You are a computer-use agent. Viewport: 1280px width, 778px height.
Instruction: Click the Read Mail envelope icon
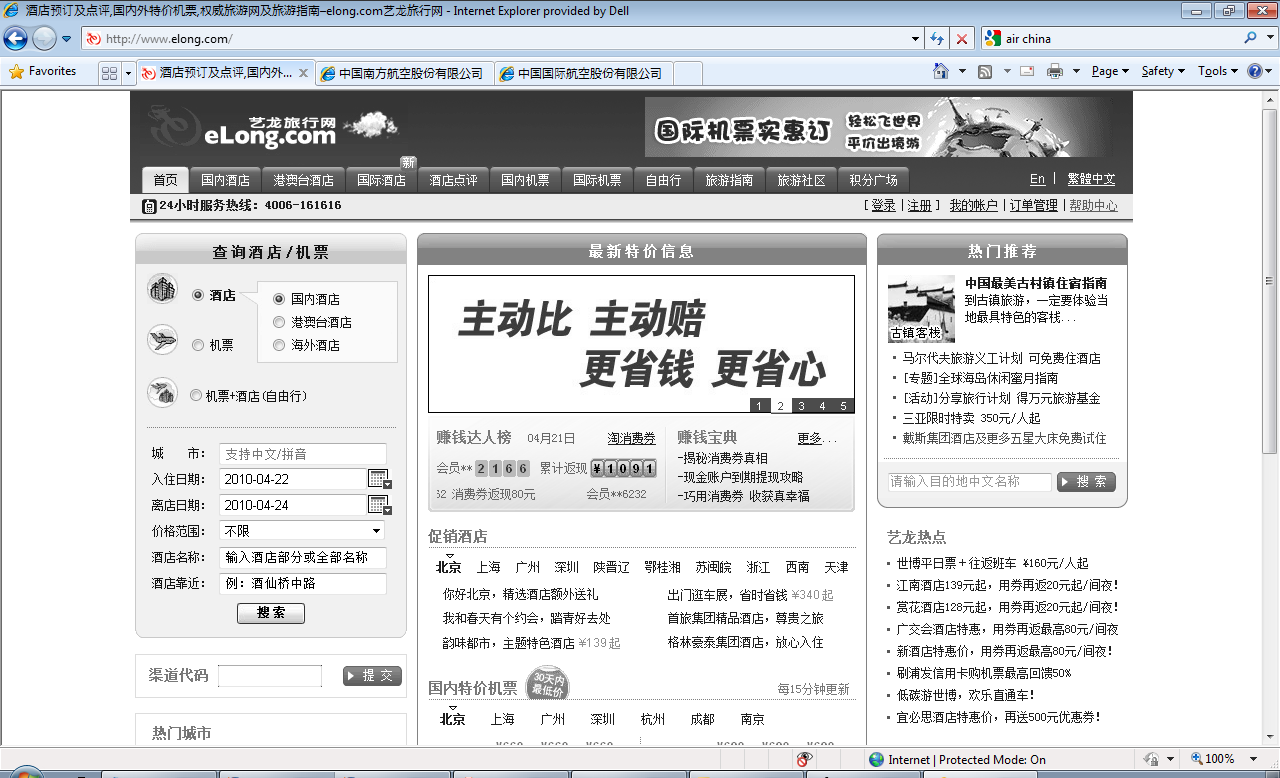click(1027, 71)
